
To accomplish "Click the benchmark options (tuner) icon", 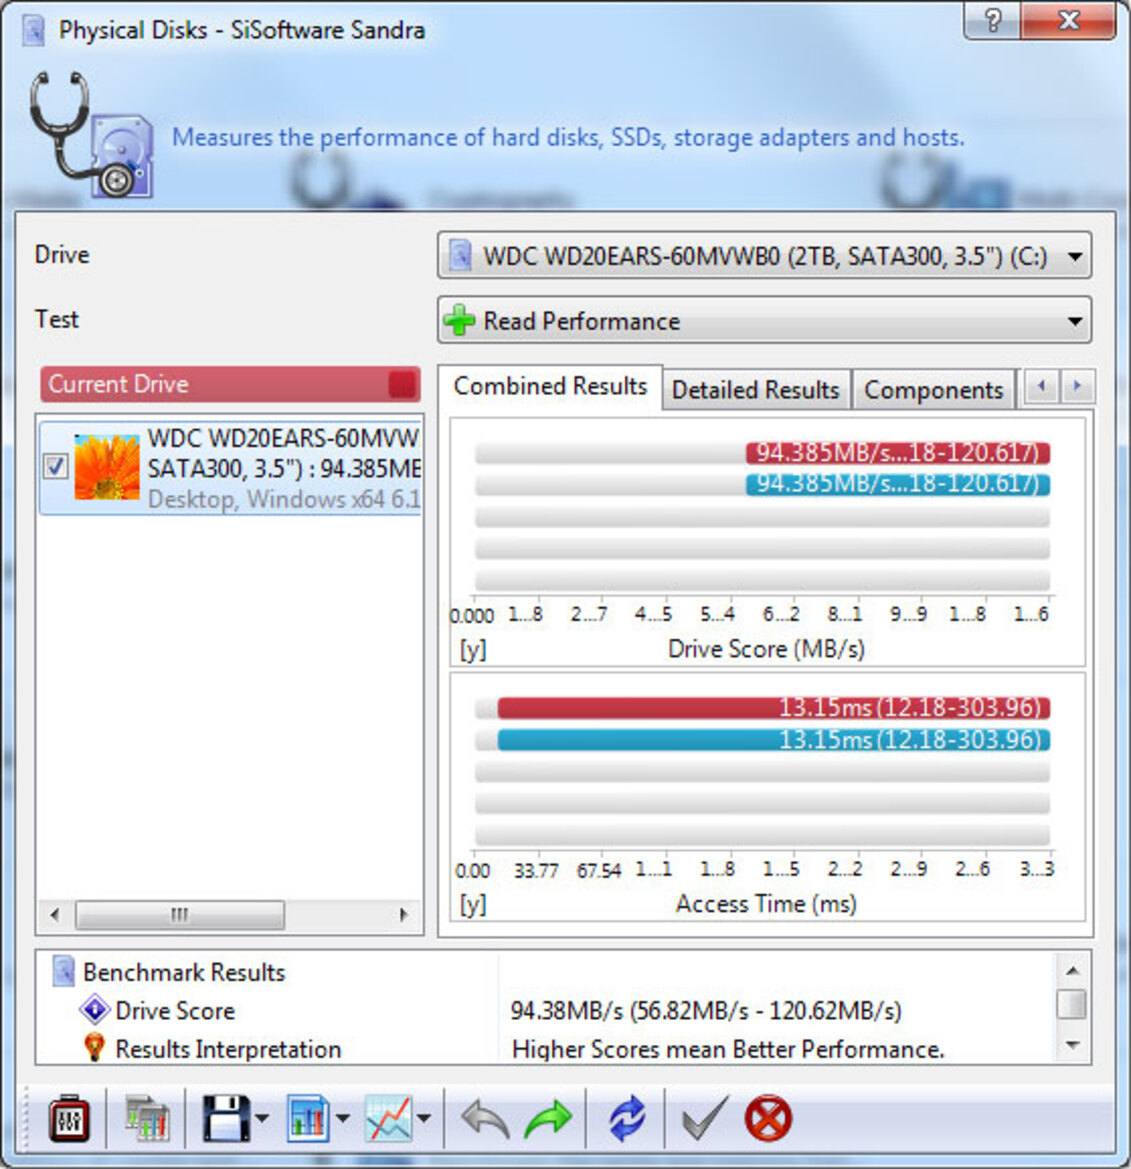I will 69,1118.
